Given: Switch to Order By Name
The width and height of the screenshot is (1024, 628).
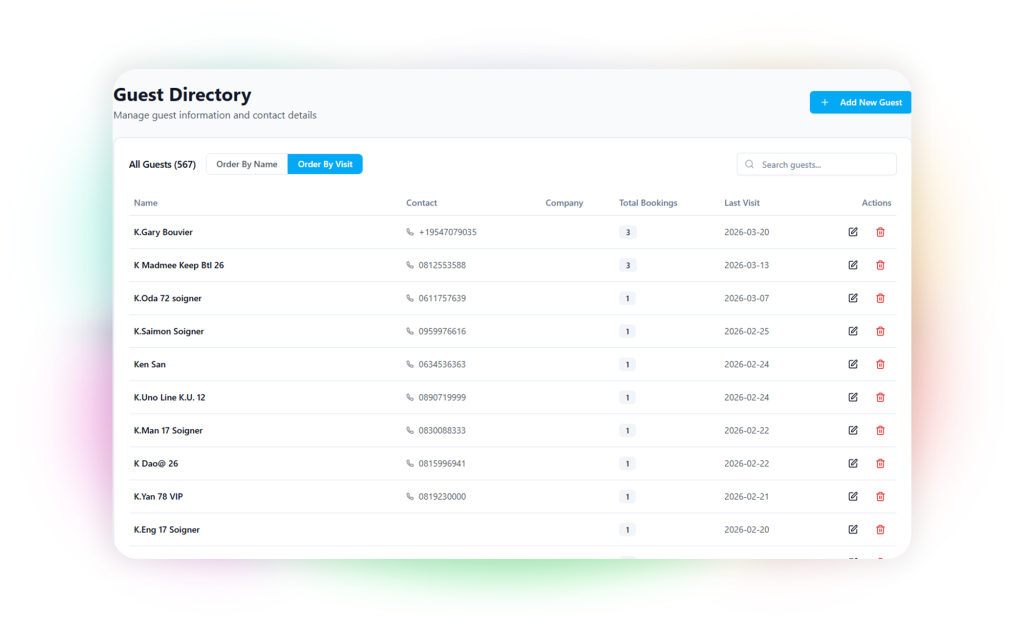Looking at the screenshot, I should coord(247,164).
